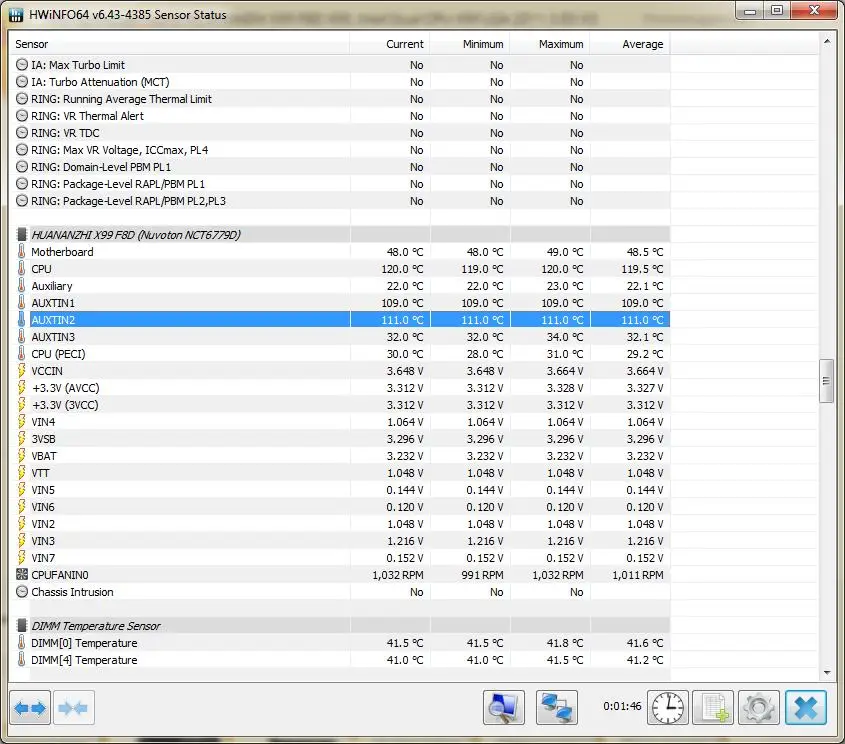The width and height of the screenshot is (845, 744).
Task: Click the circle icon beside Chassis Intrusion
Action: coord(22,592)
